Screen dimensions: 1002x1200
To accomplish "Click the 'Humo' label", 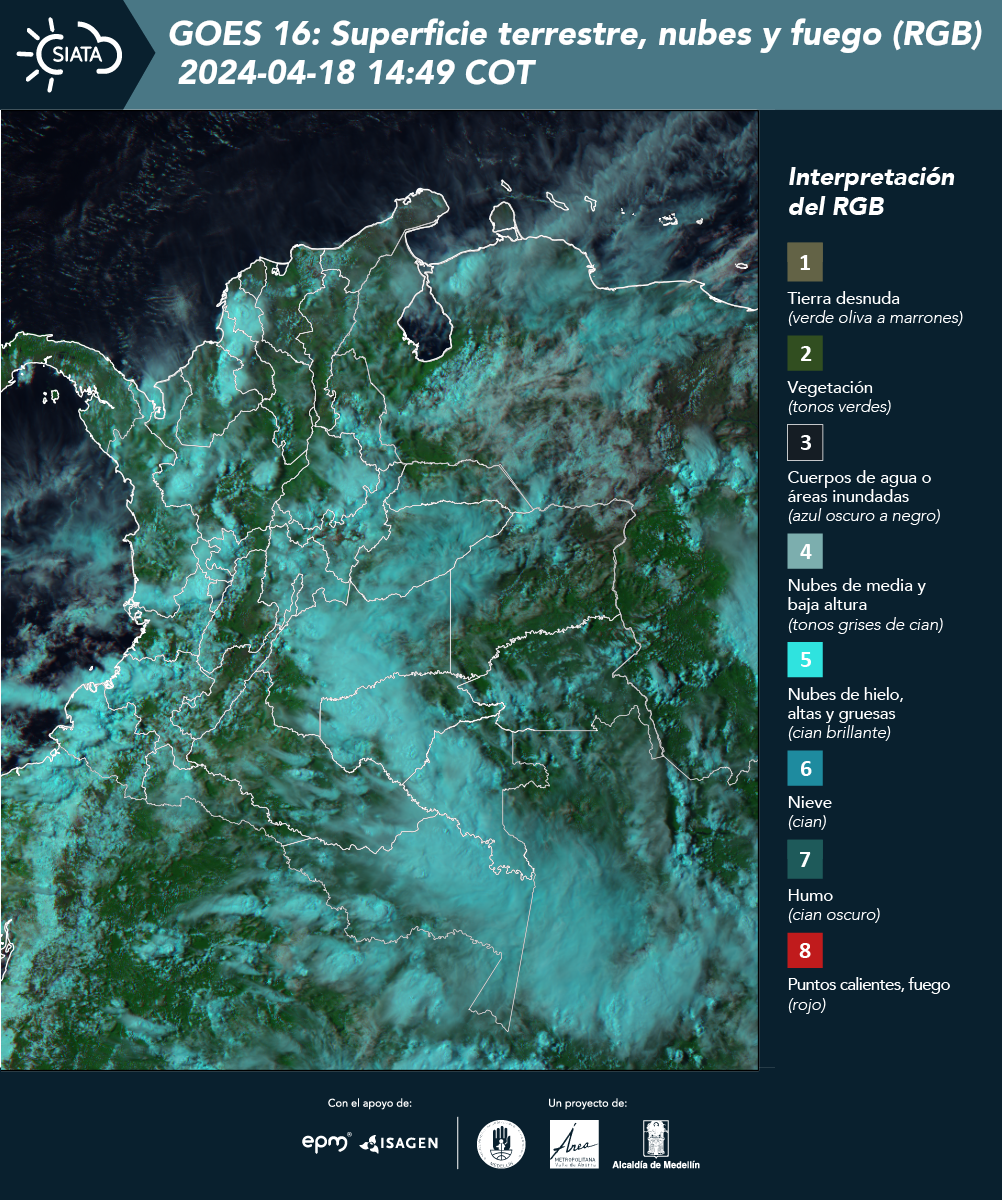I will click(x=810, y=895).
